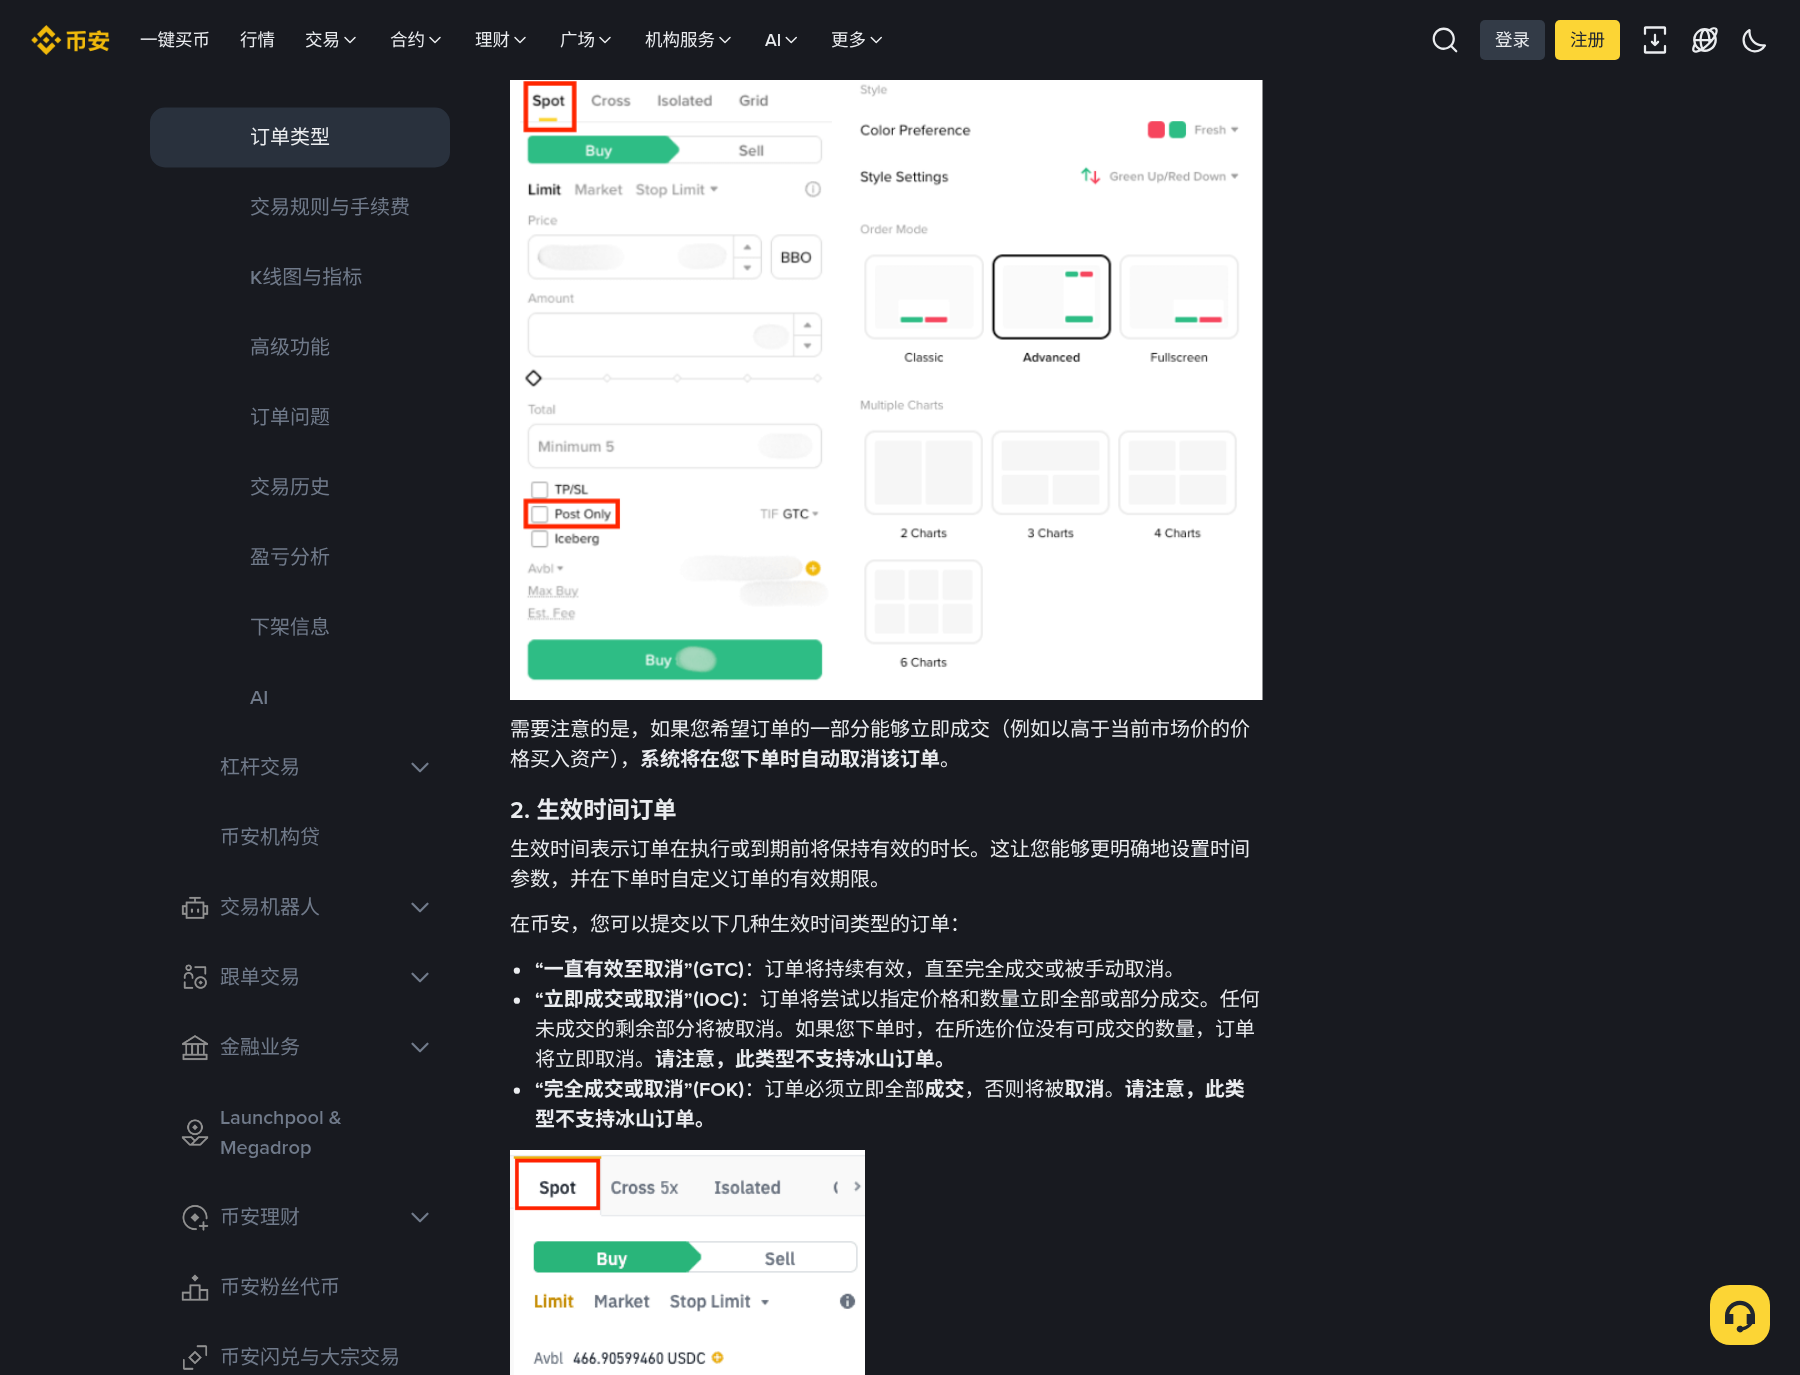Click the 登录 button

click(1512, 40)
